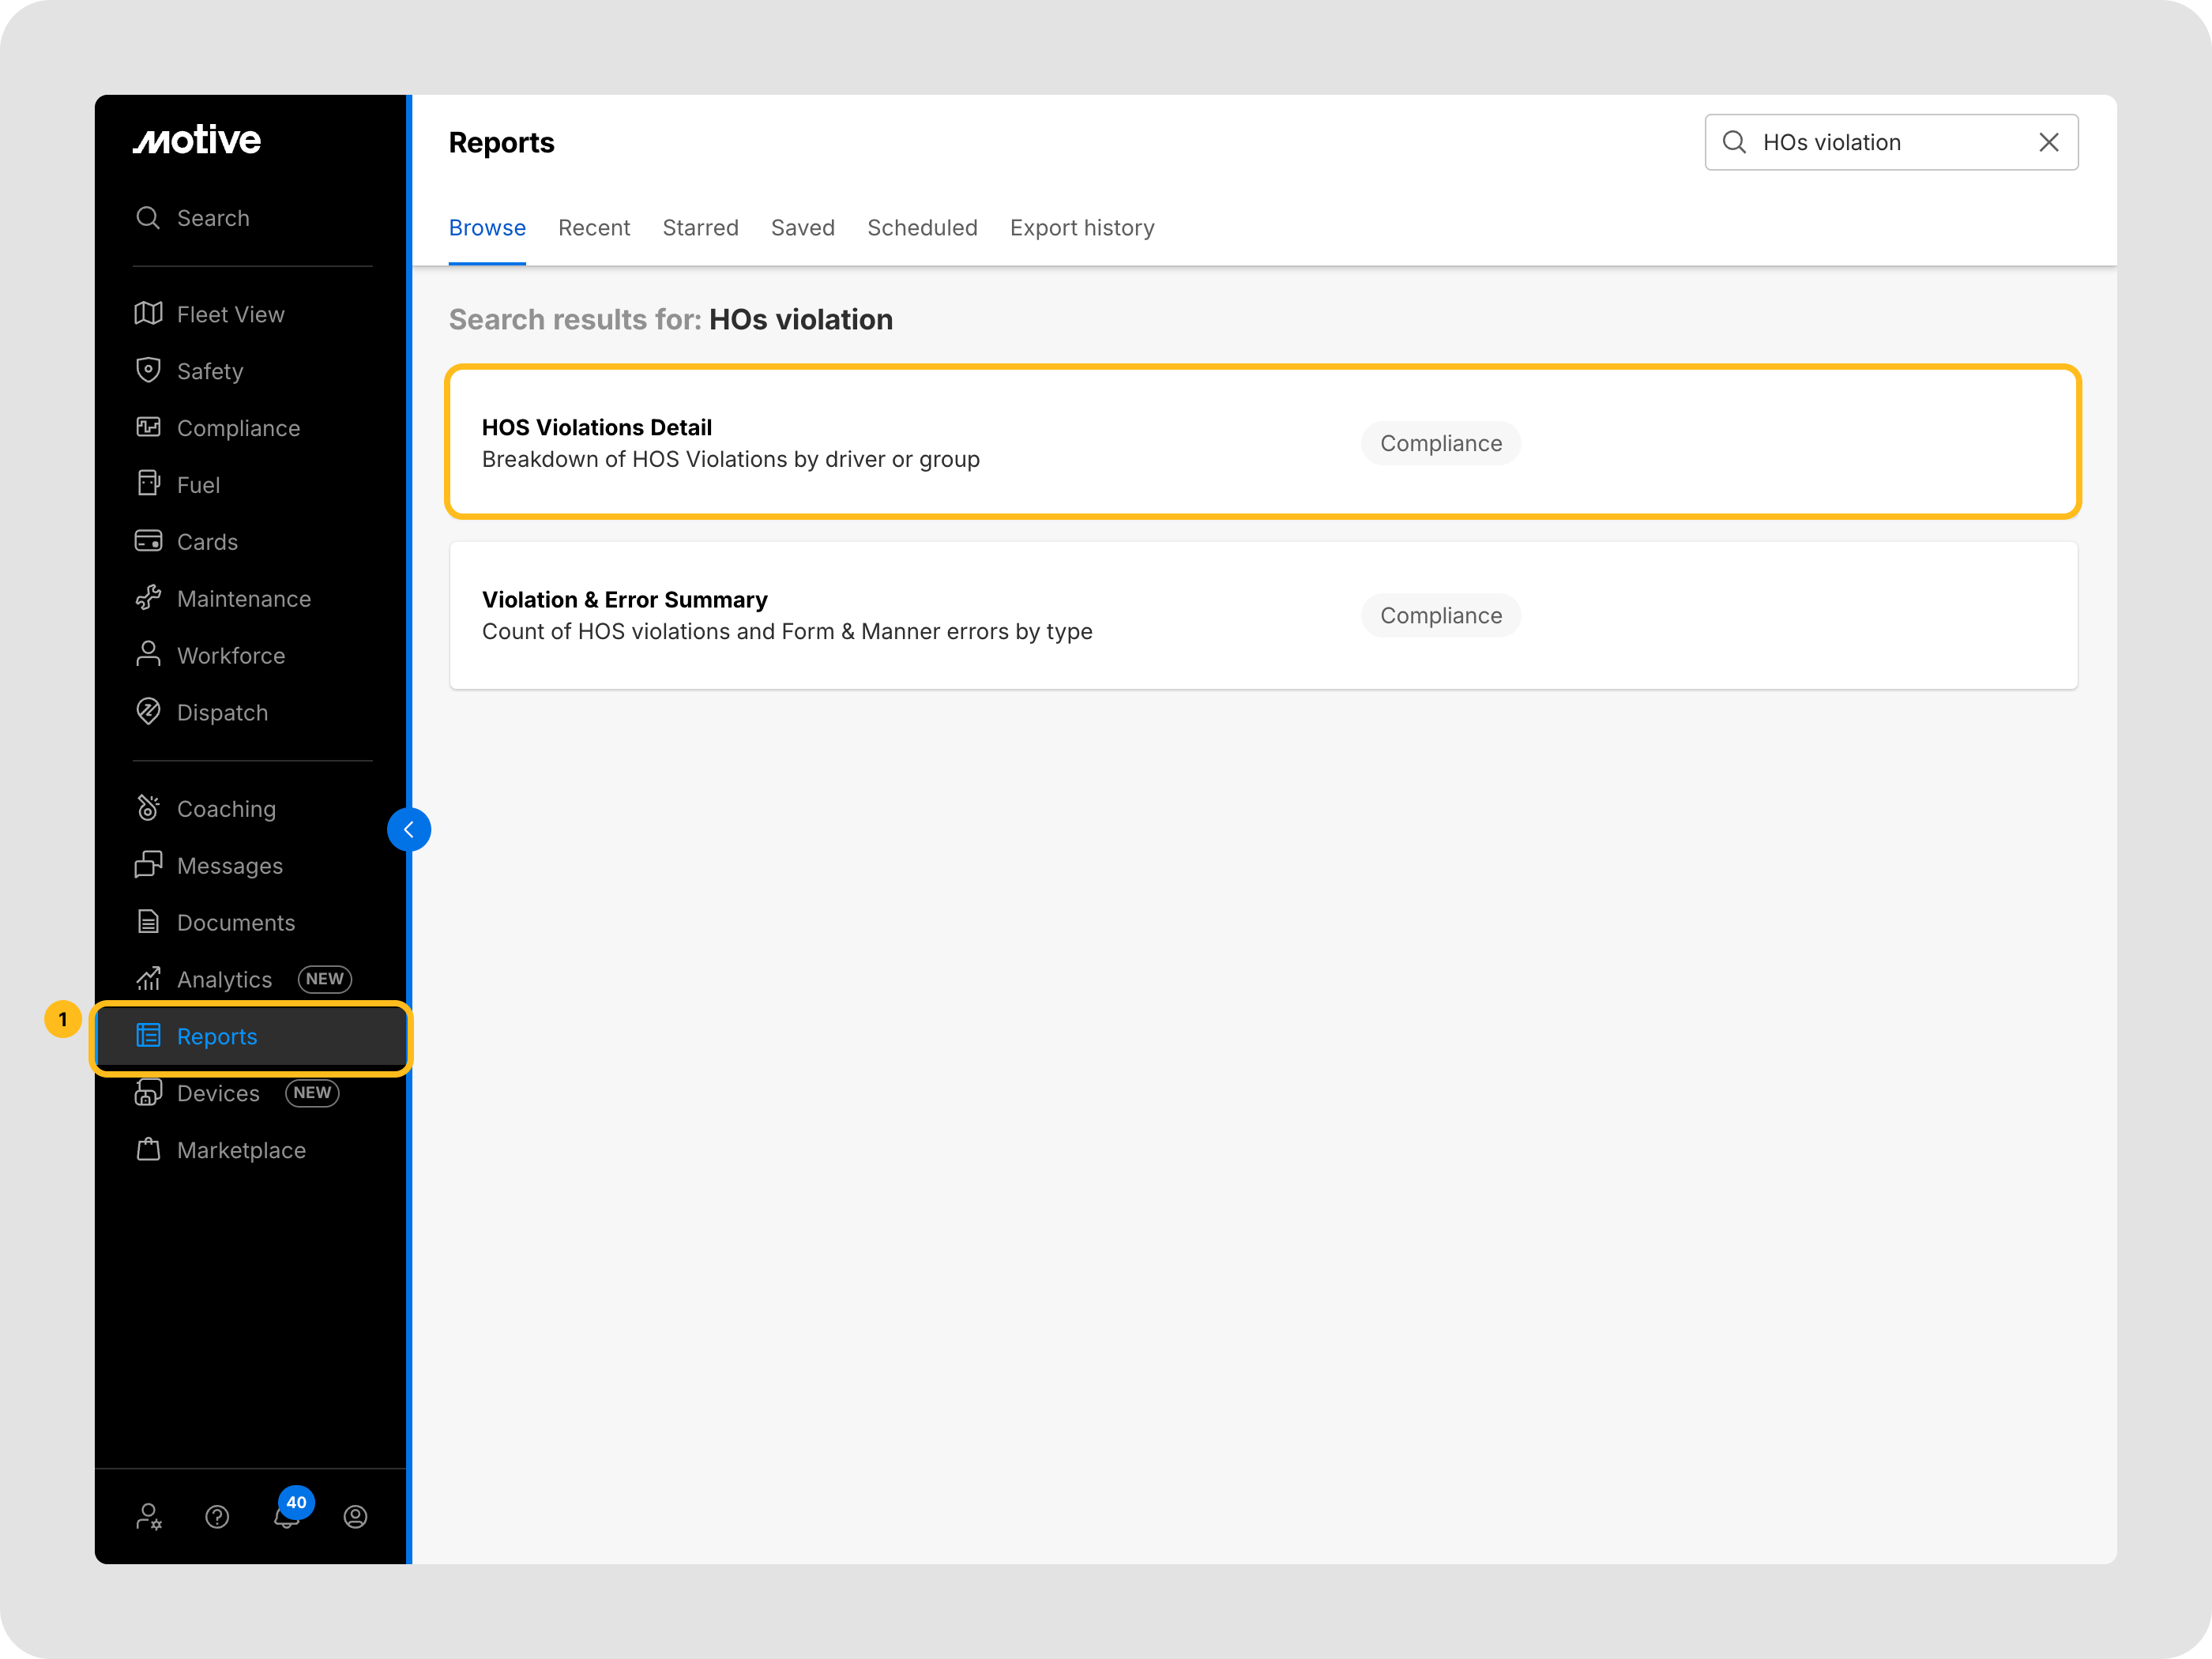Collapse sidebar with blue chevron button
This screenshot has width=2212, height=1659.
[x=409, y=829]
